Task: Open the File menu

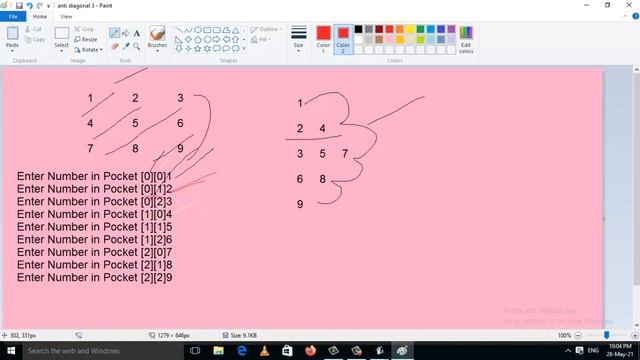Action: [x=13, y=16]
